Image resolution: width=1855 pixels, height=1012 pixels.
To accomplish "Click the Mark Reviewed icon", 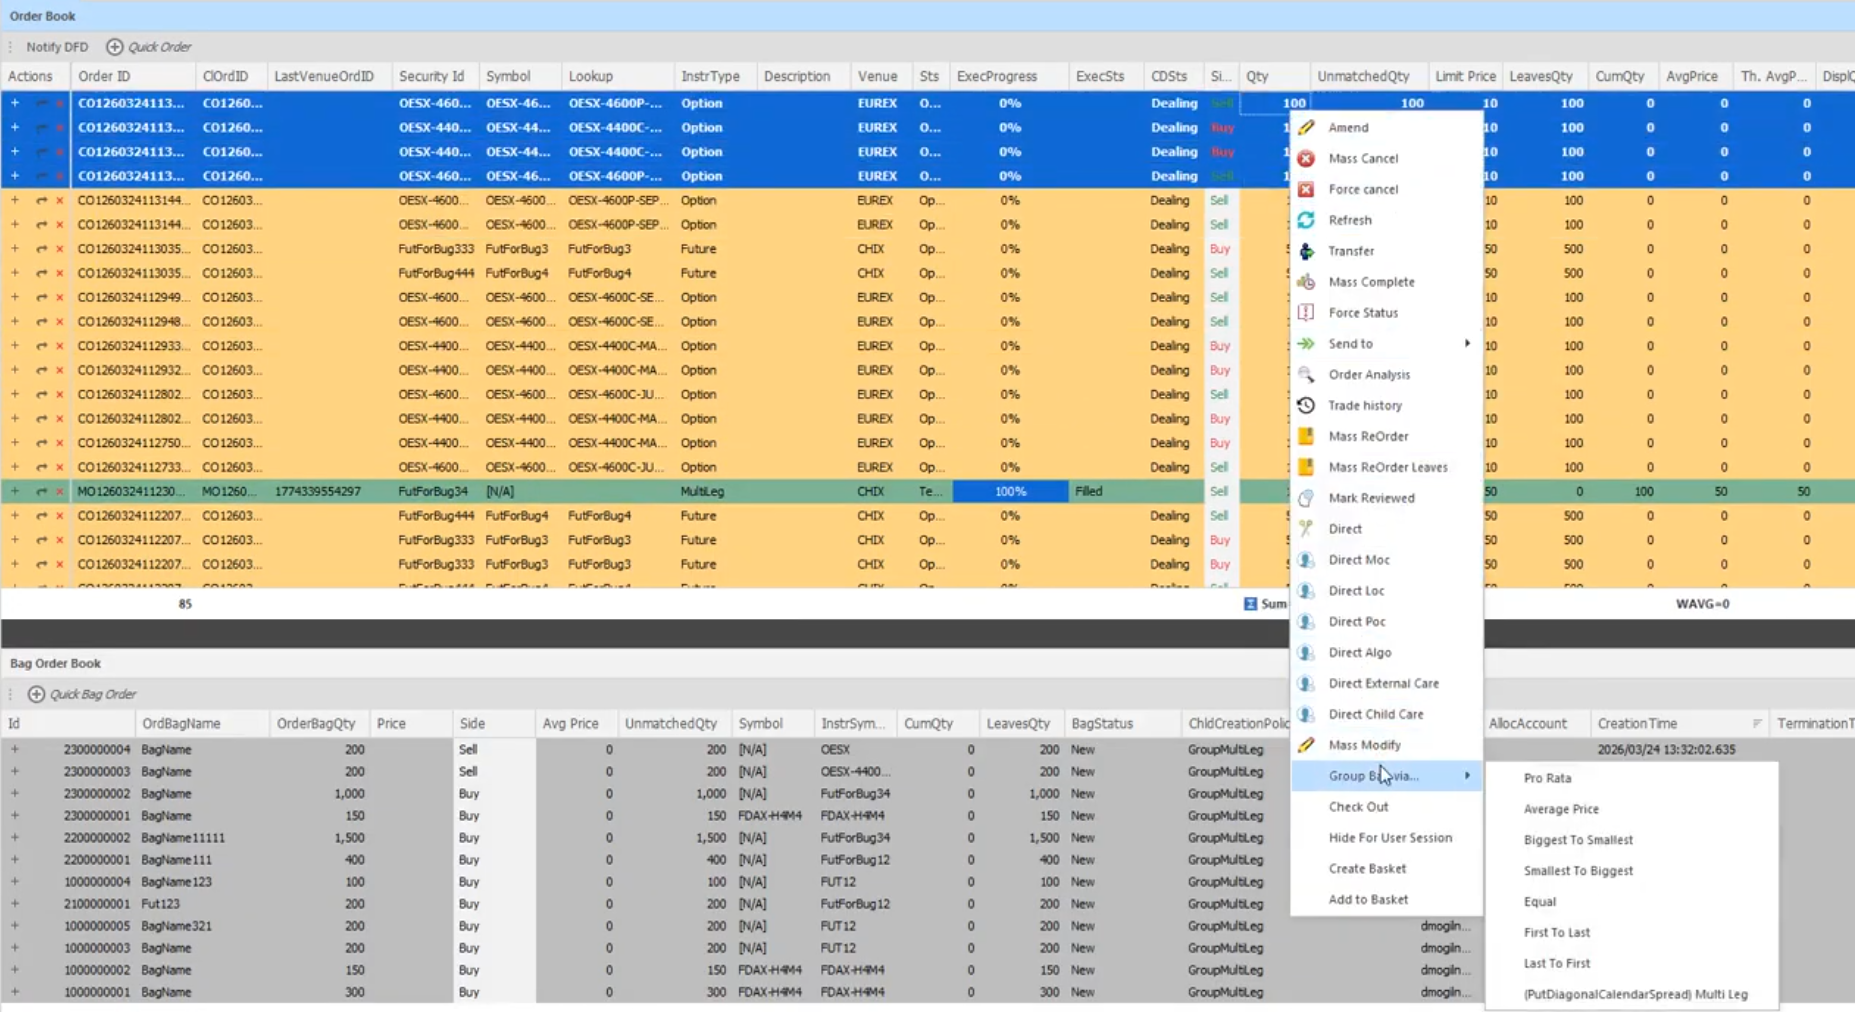I will tap(1306, 498).
